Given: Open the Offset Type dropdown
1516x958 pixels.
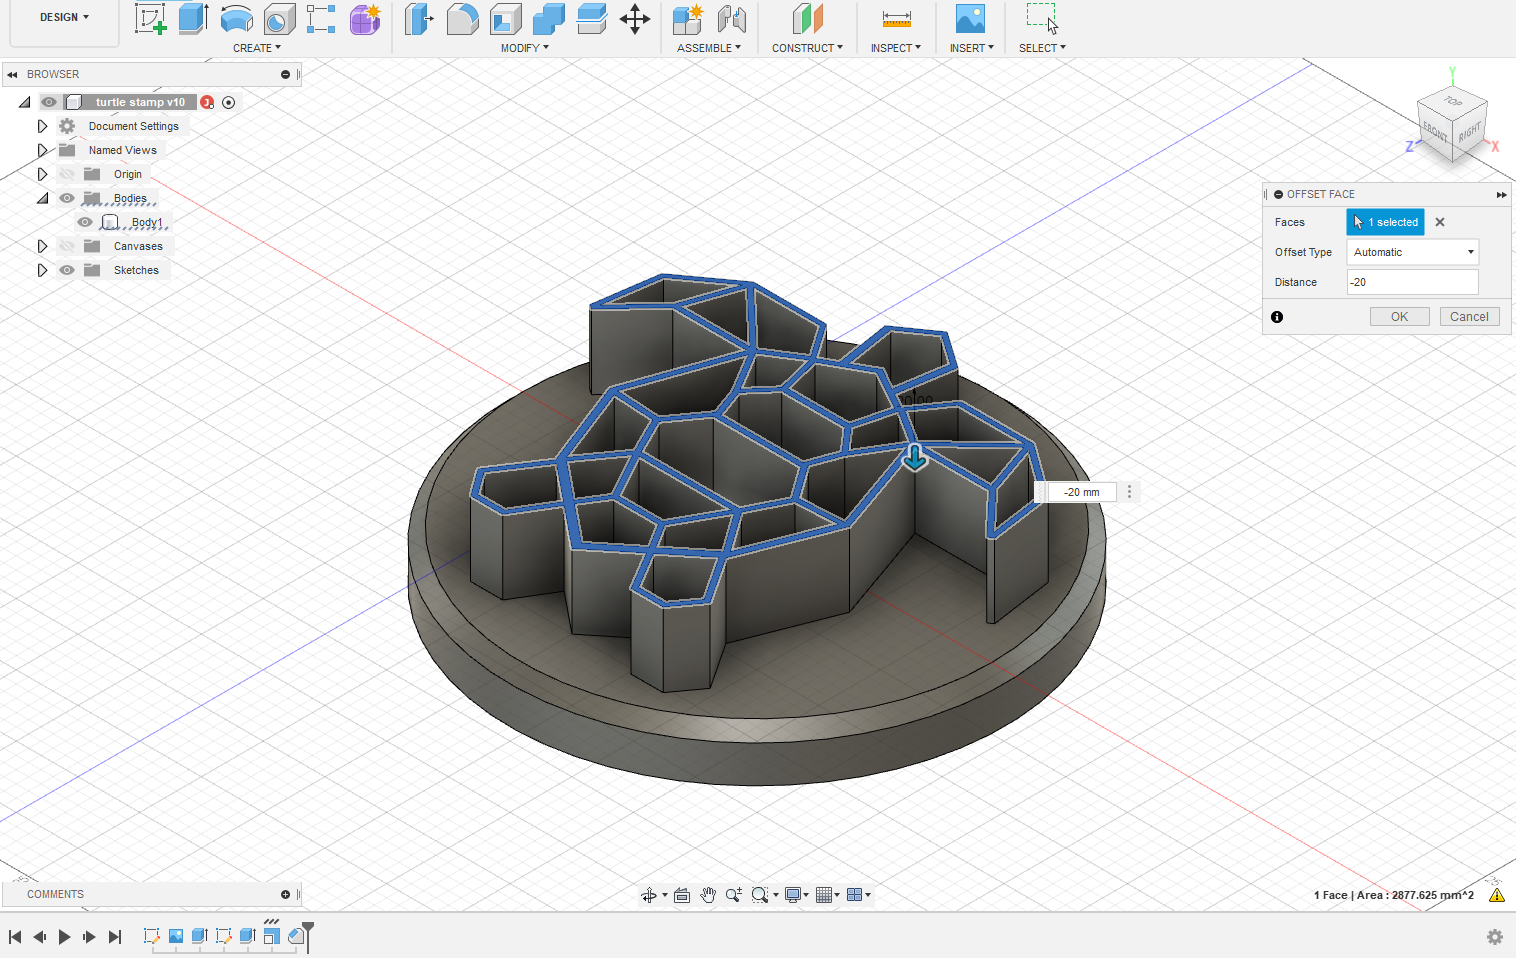Looking at the screenshot, I should click(1412, 252).
